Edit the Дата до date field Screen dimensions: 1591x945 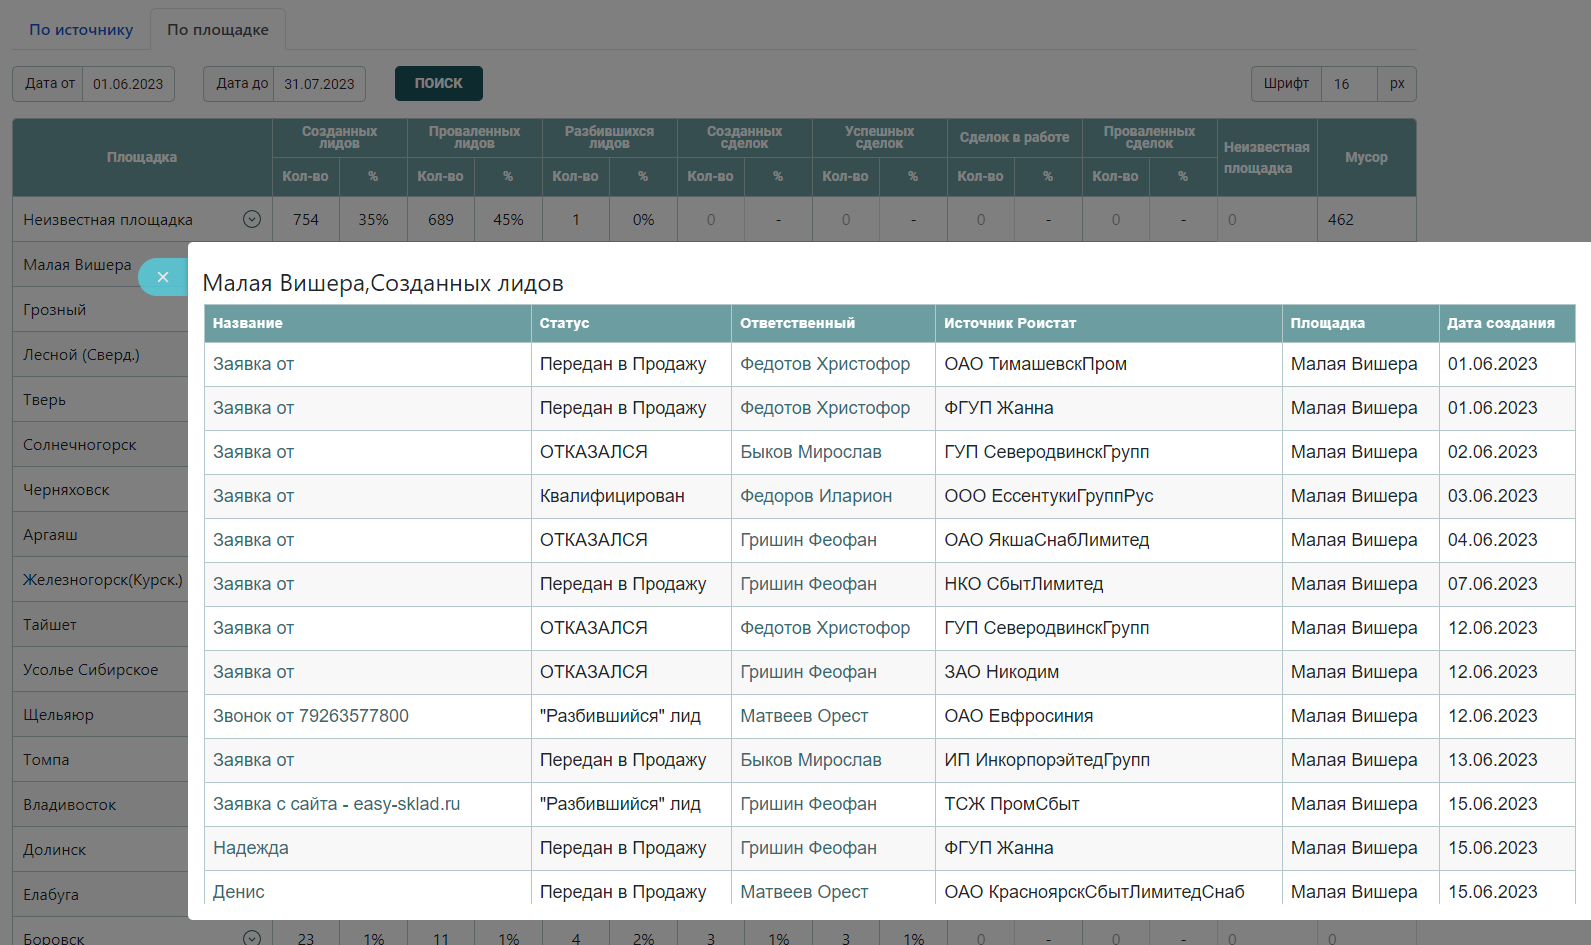319,84
